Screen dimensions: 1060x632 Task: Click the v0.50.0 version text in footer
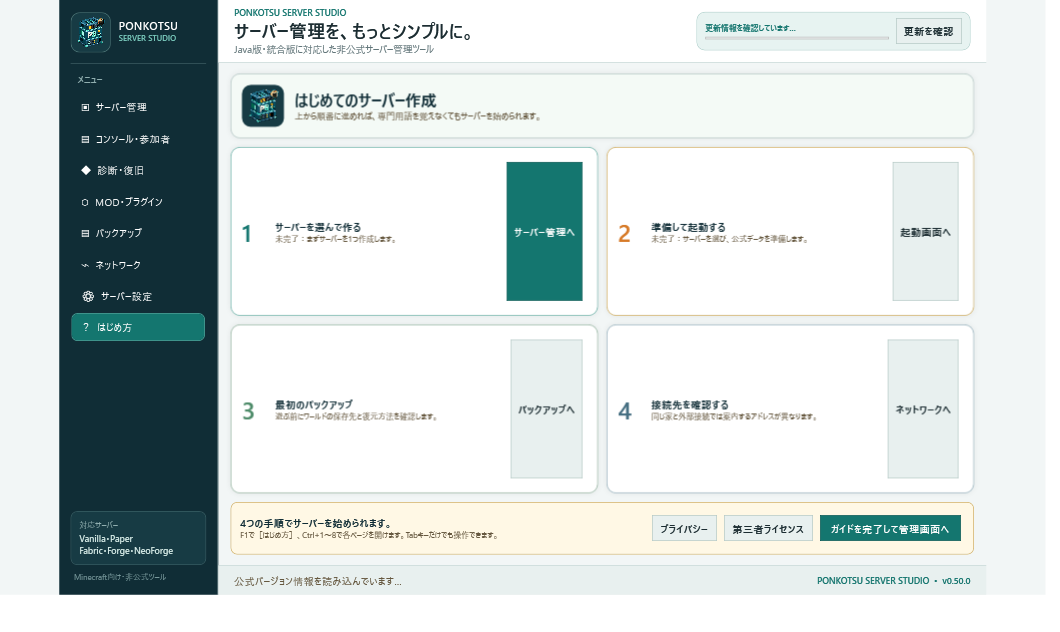(x=956, y=581)
